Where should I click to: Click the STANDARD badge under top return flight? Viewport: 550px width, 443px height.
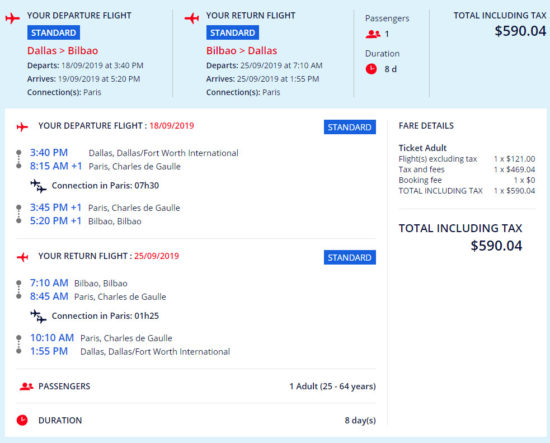click(x=233, y=33)
